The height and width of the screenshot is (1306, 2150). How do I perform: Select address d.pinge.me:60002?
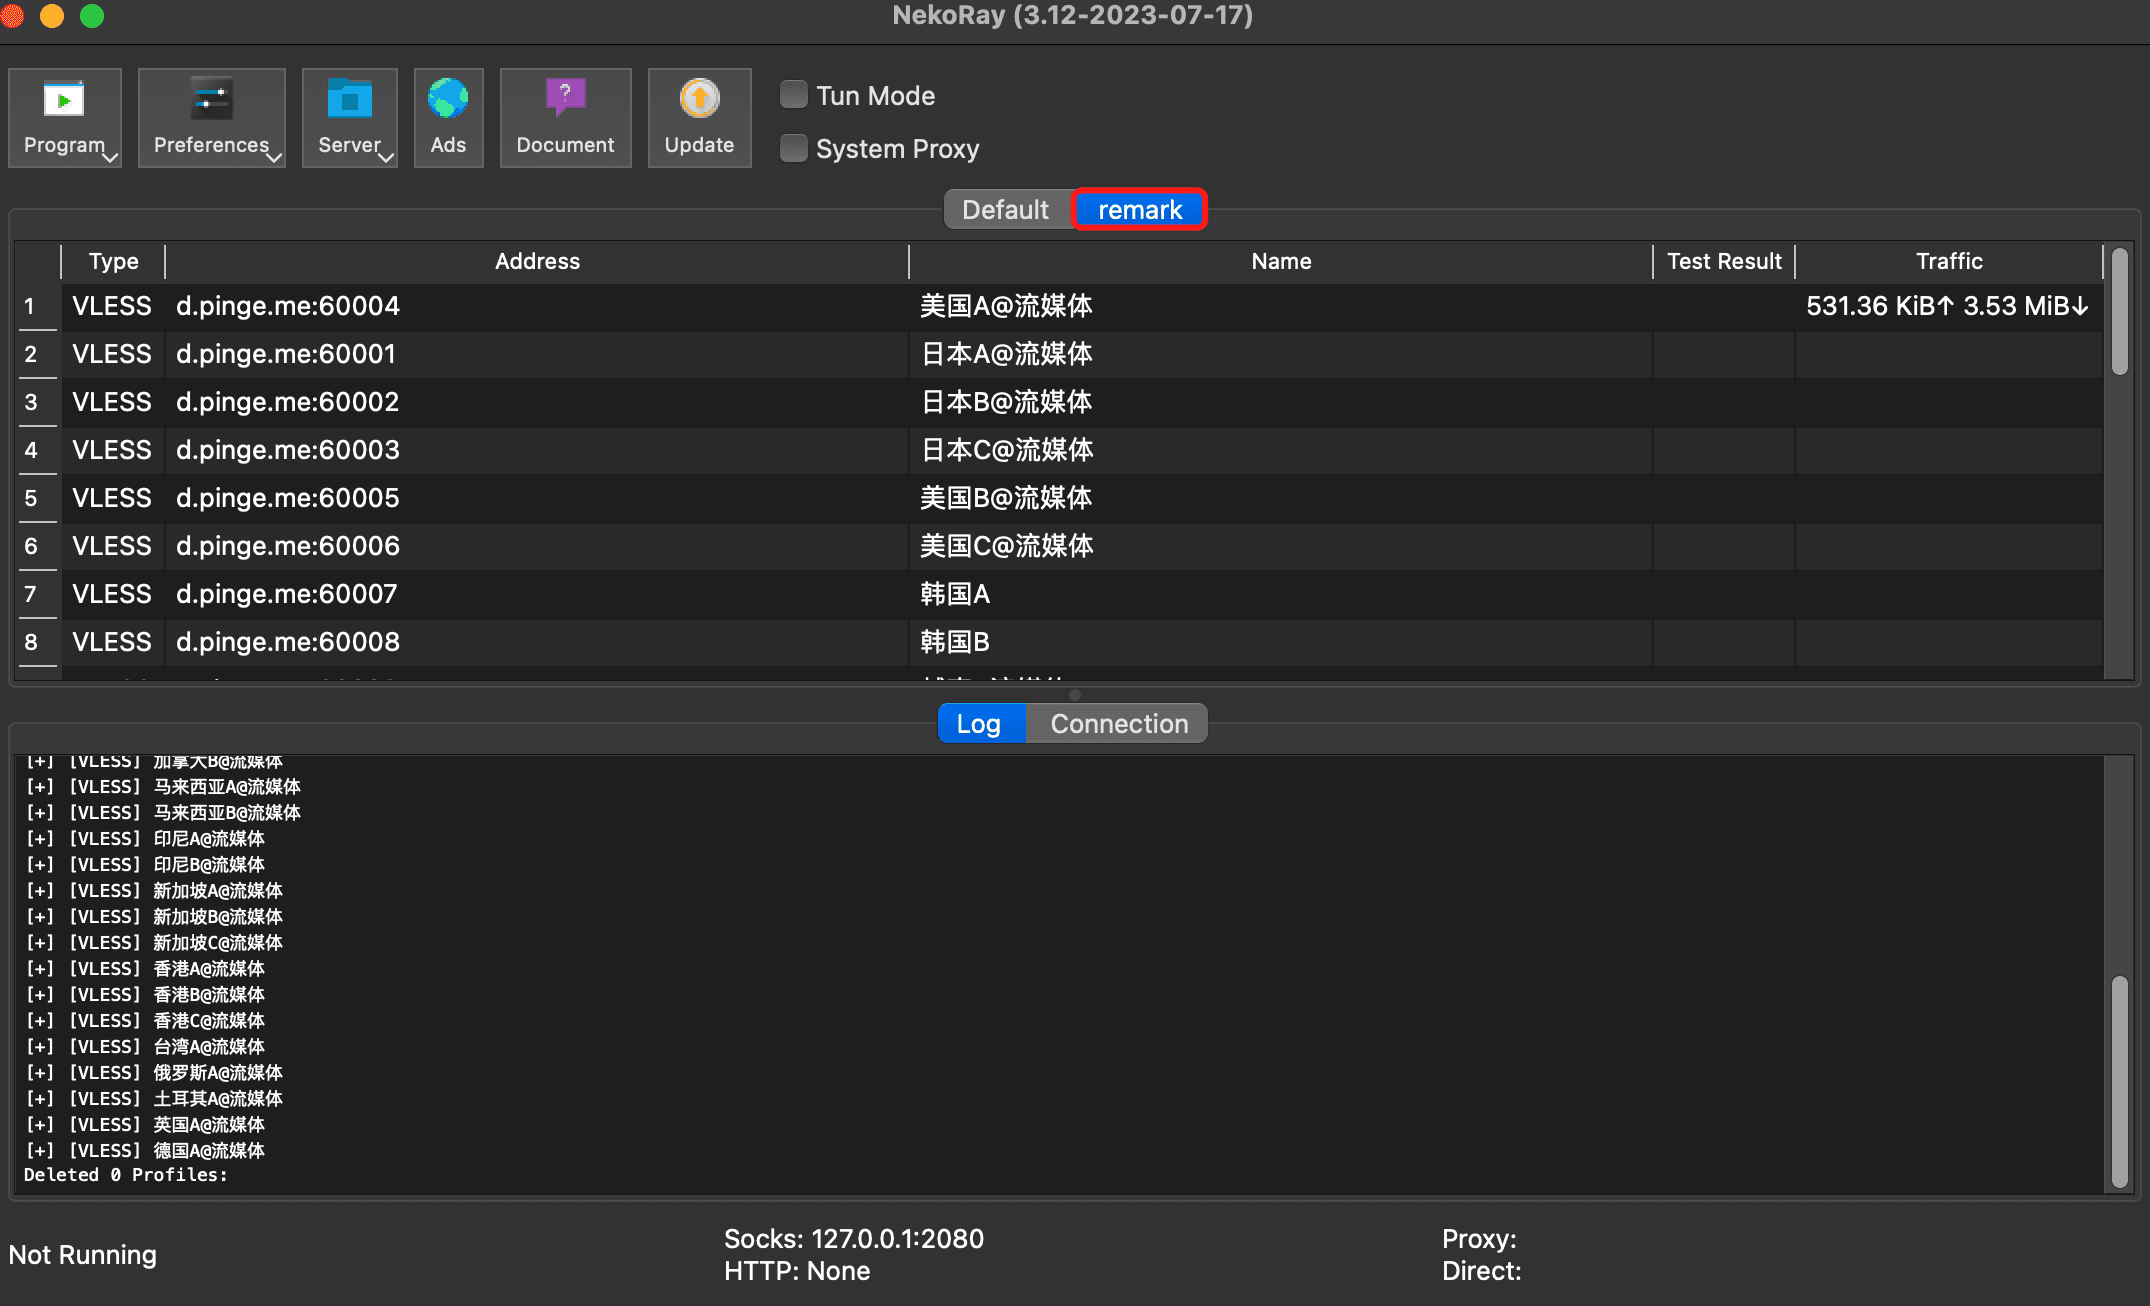coord(288,402)
